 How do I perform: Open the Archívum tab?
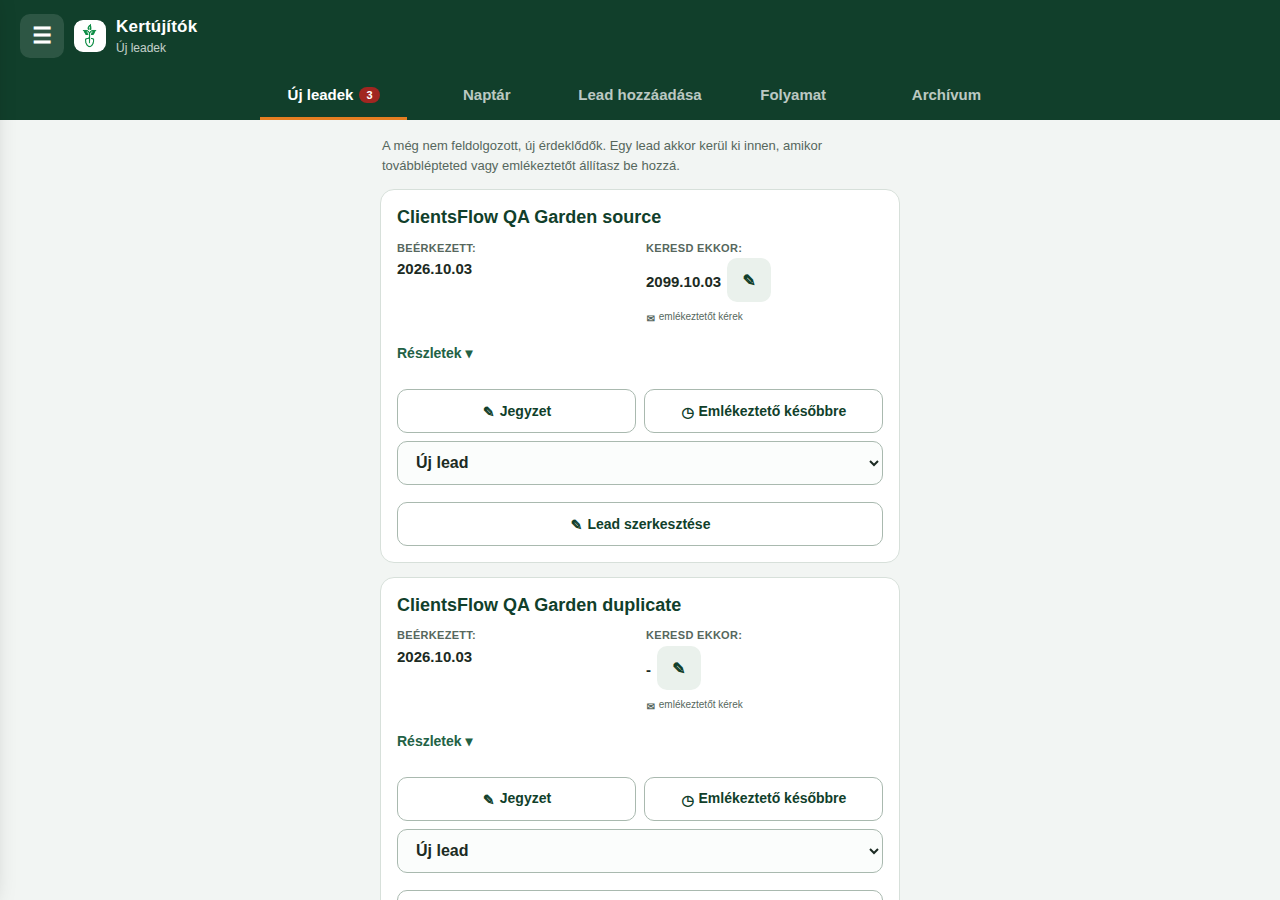946,95
